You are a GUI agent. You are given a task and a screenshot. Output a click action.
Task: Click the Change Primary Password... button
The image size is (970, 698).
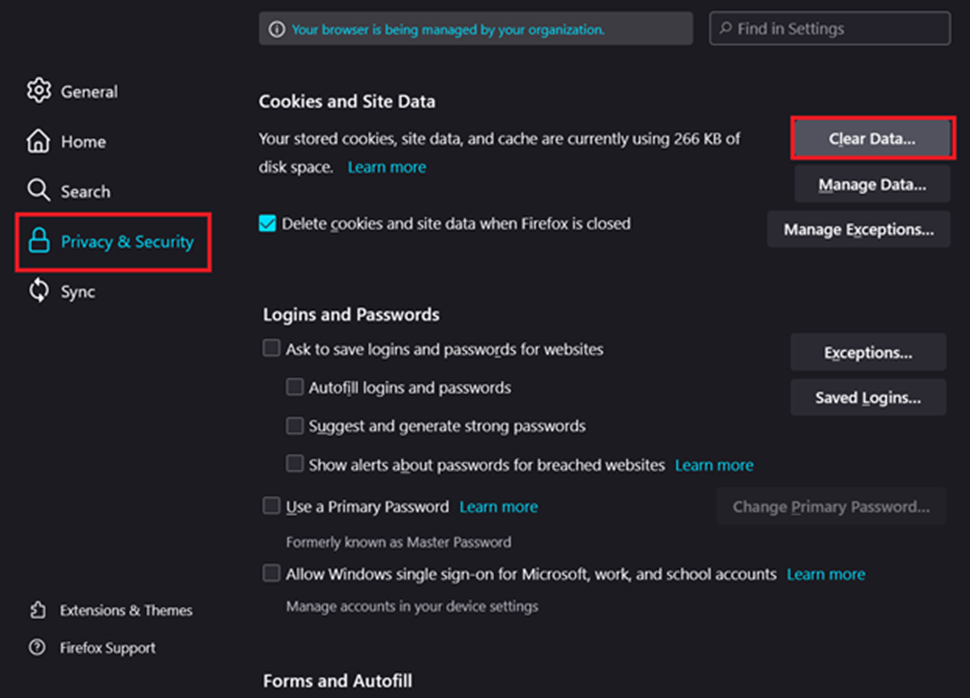831,506
